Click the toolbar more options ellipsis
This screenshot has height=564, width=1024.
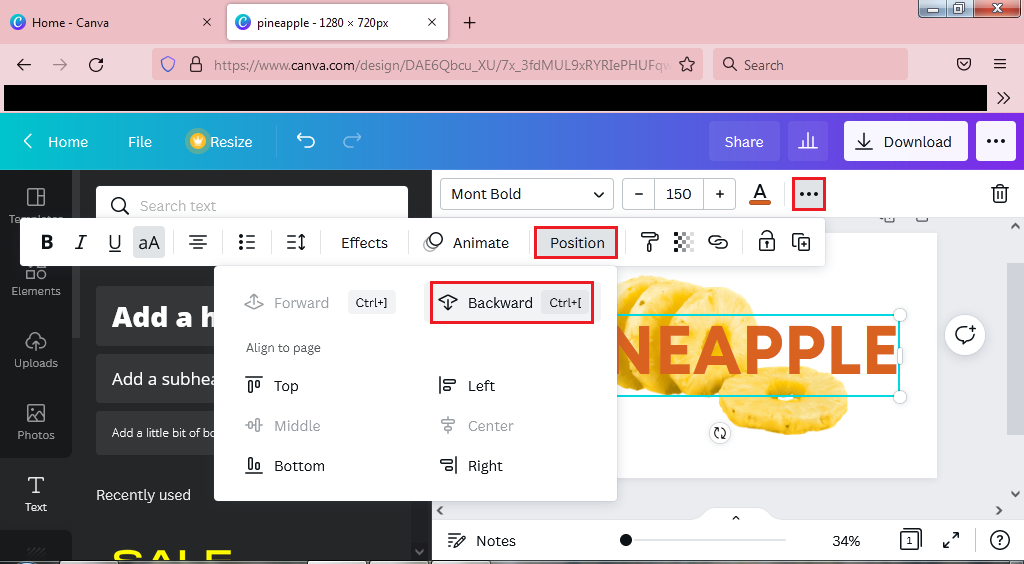click(x=808, y=194)
